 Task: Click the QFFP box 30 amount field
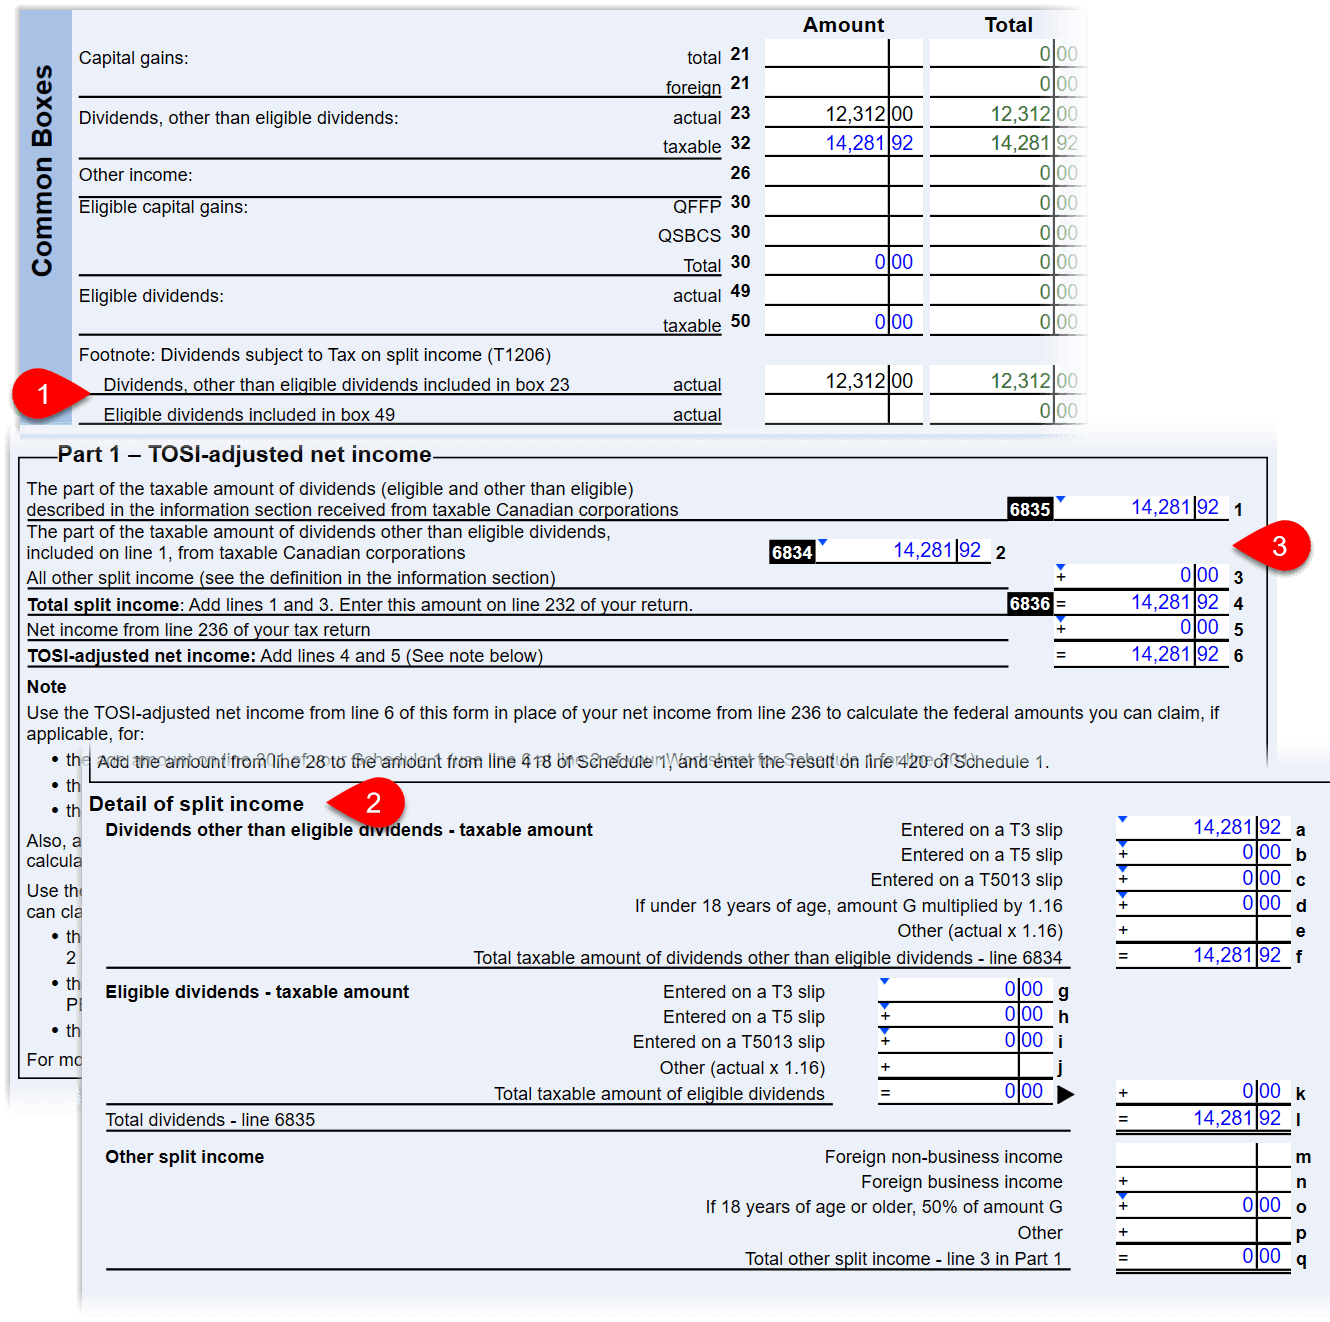click(x=844, y=202)
